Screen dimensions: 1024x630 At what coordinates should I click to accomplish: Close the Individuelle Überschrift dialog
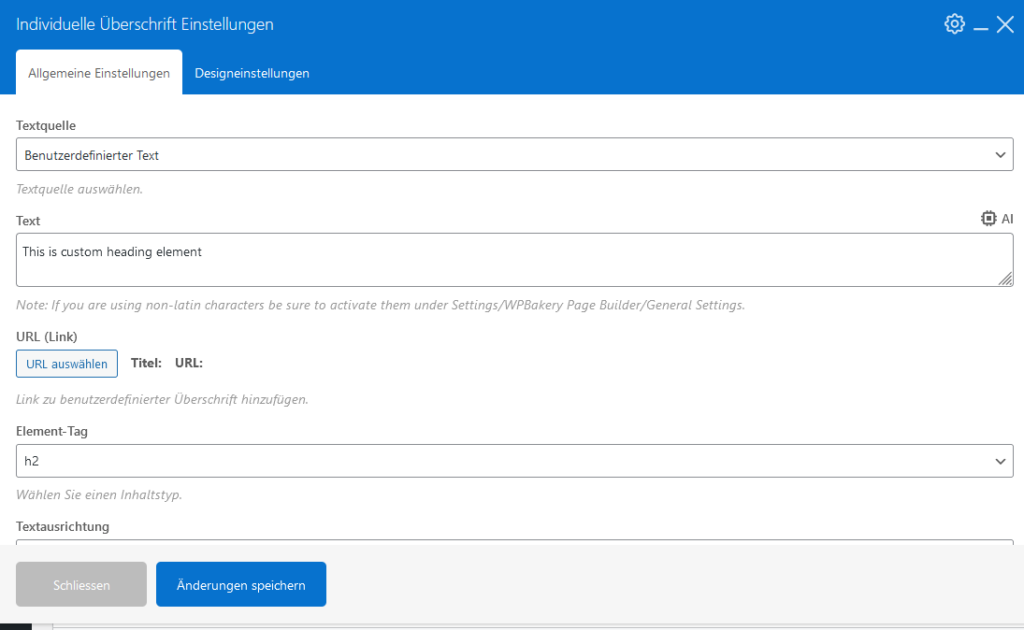[x=1006, y=24]
